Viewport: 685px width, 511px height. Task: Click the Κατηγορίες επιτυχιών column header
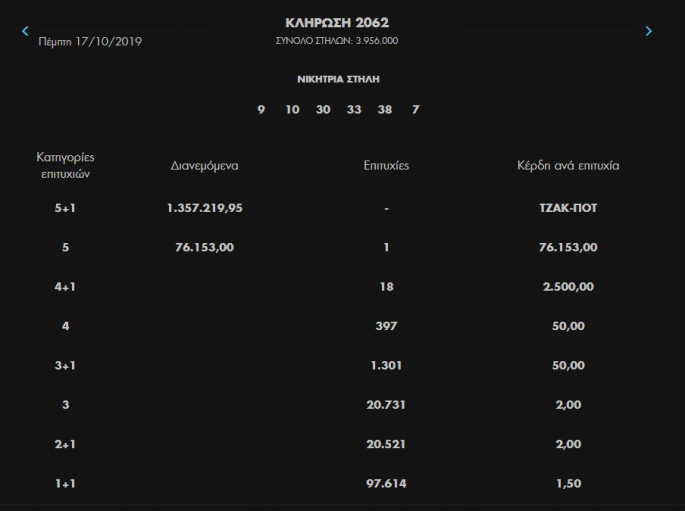pos(65,165)
